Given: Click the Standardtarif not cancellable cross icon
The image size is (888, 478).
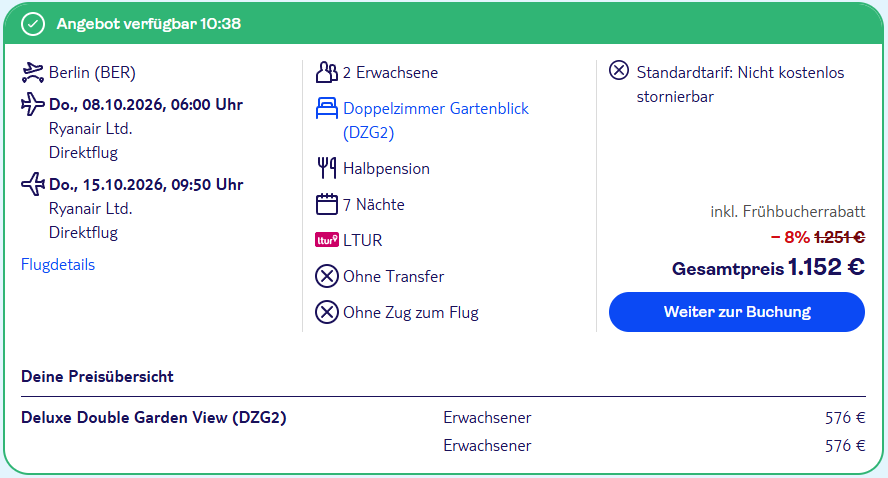Looking at the screenshot, I should point(619,71).
